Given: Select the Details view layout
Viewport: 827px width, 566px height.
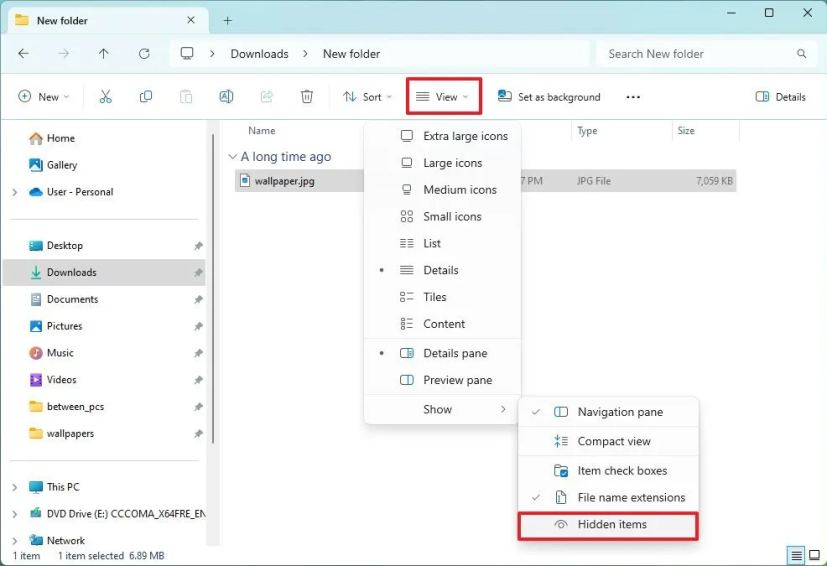Looking at the screenshot, I should click(443, 270).
